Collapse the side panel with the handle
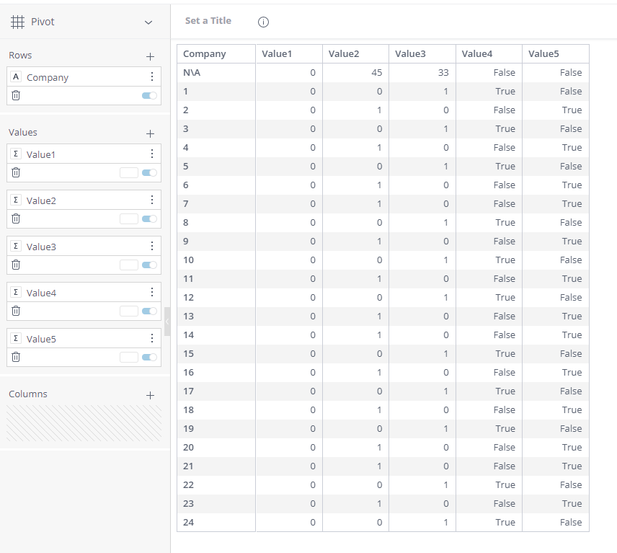617x553 pixels. tap(167, 322)
